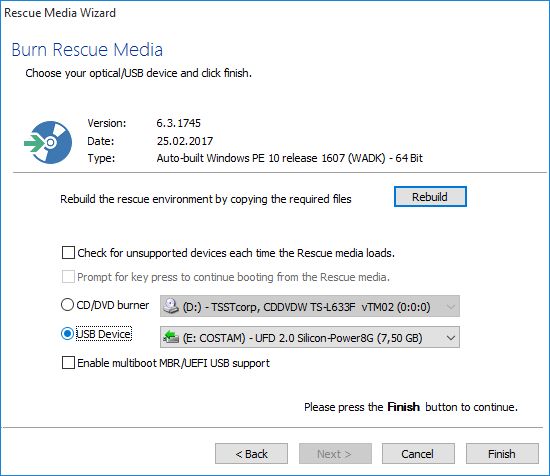Screen dimensions: 550x476
Task: Click the Auto-built Windows PE type text
Action: pyautogui.click(x=289, y=158)
